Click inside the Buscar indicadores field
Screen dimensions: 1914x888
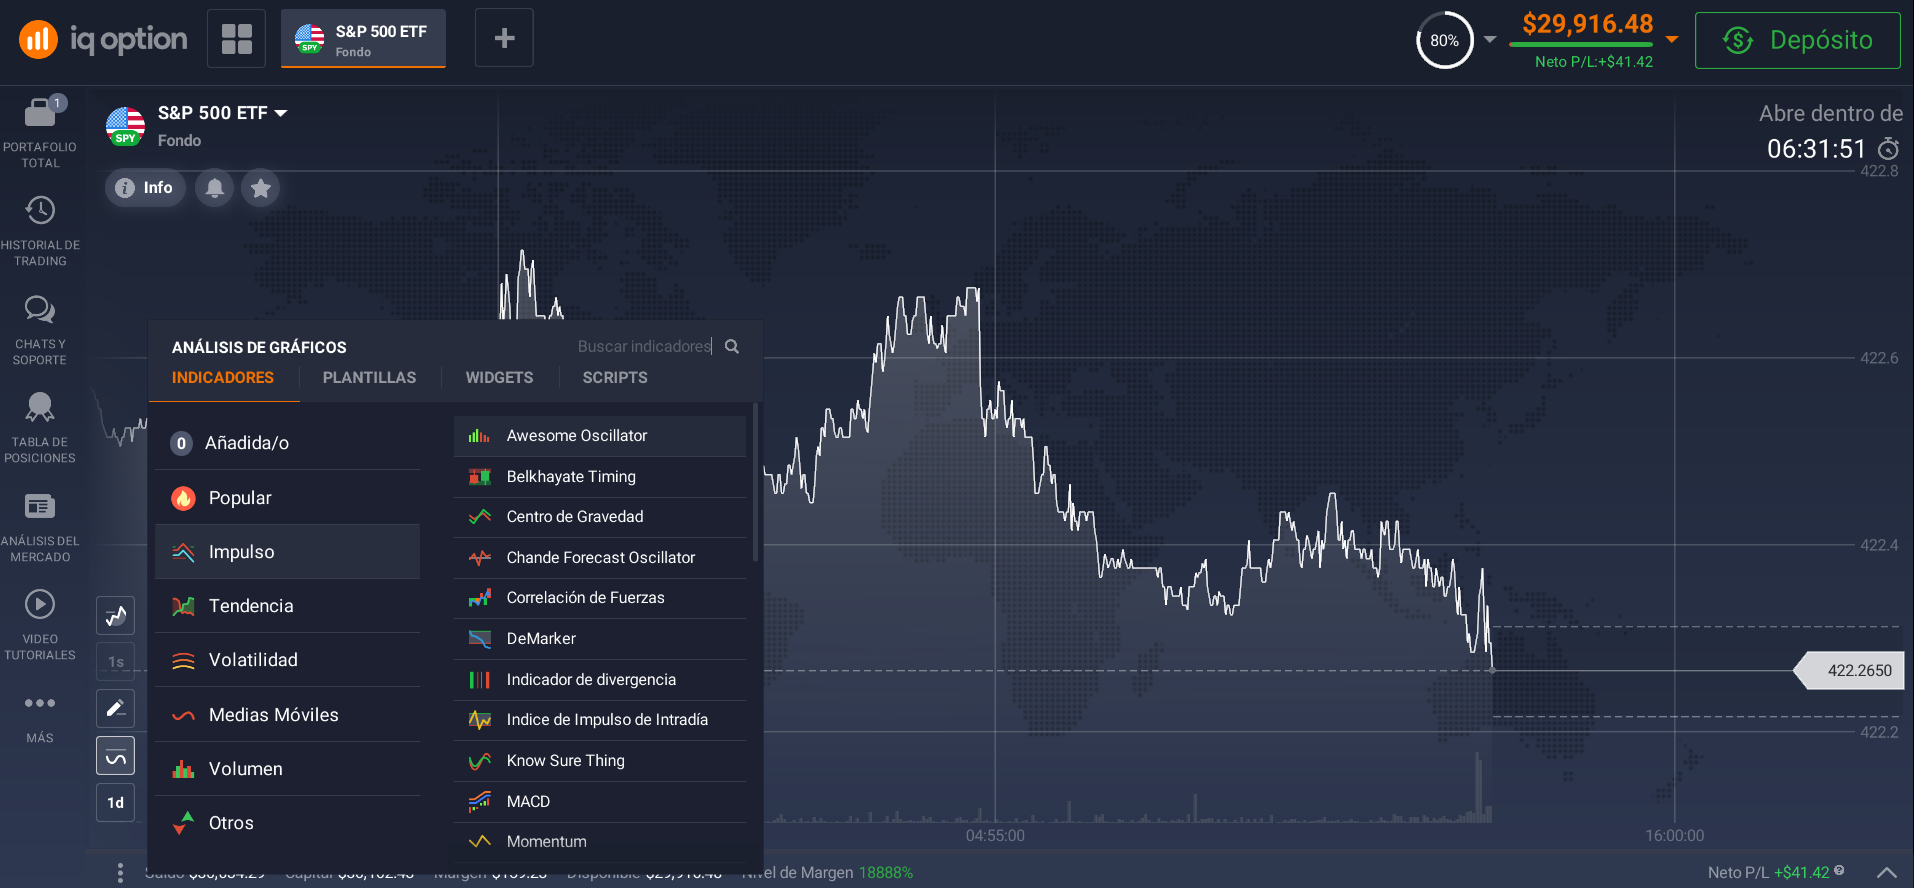(x=644, y=346)
